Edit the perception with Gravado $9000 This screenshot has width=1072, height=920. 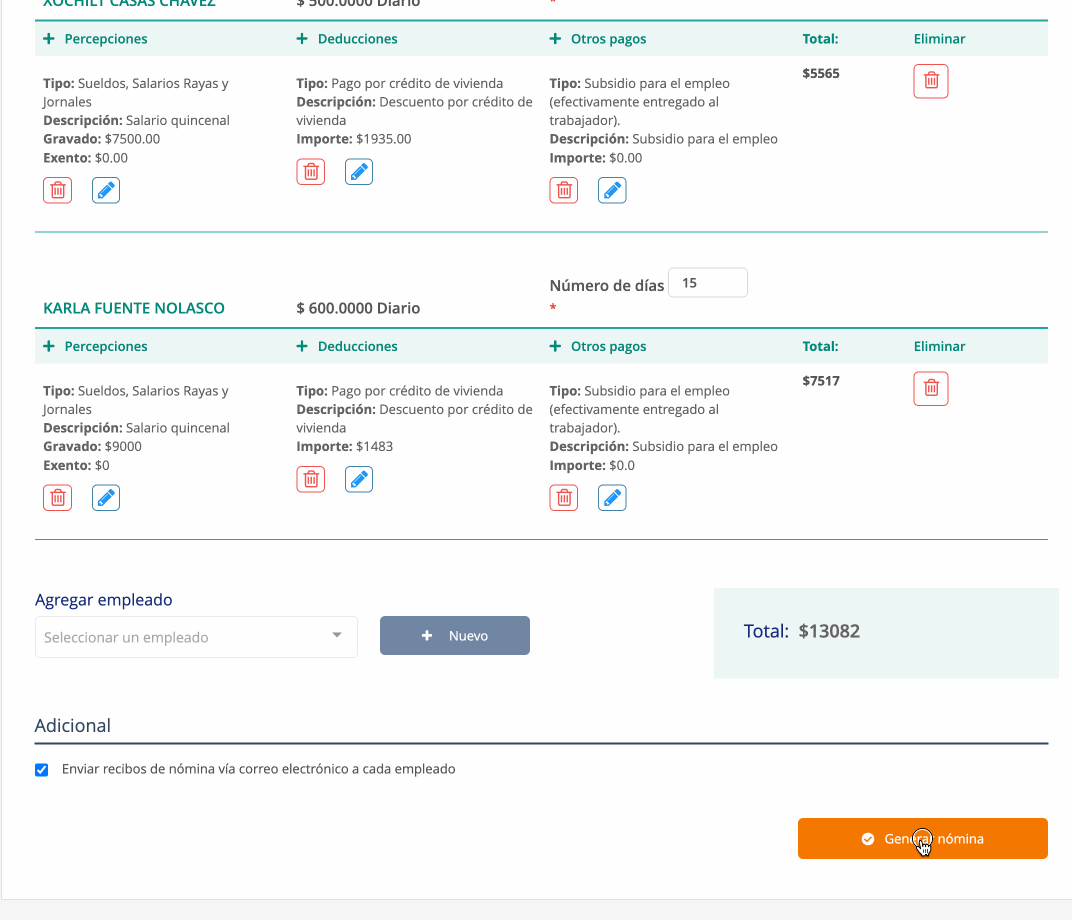click(x=106, y=498)
